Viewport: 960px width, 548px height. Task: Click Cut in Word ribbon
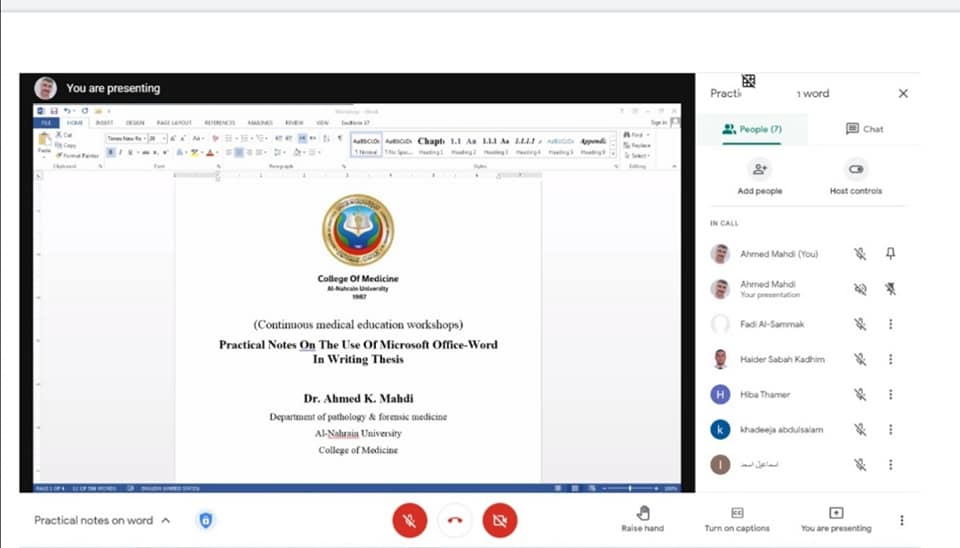pyautogui.click(x=64, y=135)
